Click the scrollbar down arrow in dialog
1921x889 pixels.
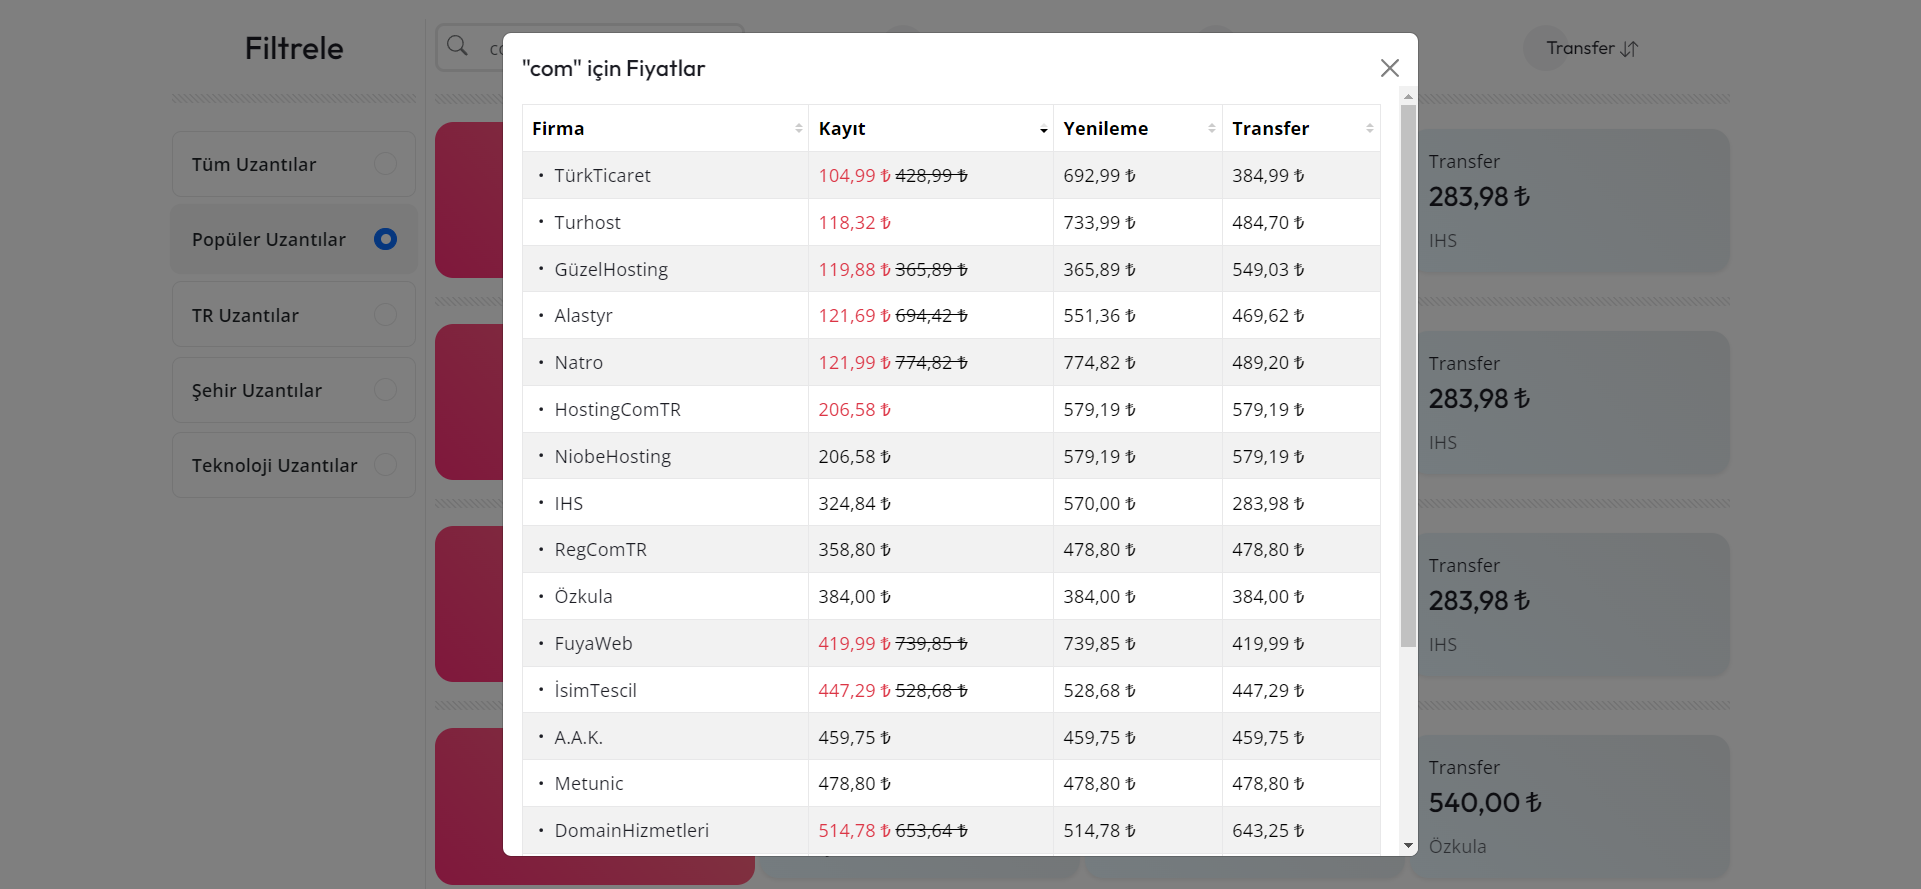pos(1408,846)
